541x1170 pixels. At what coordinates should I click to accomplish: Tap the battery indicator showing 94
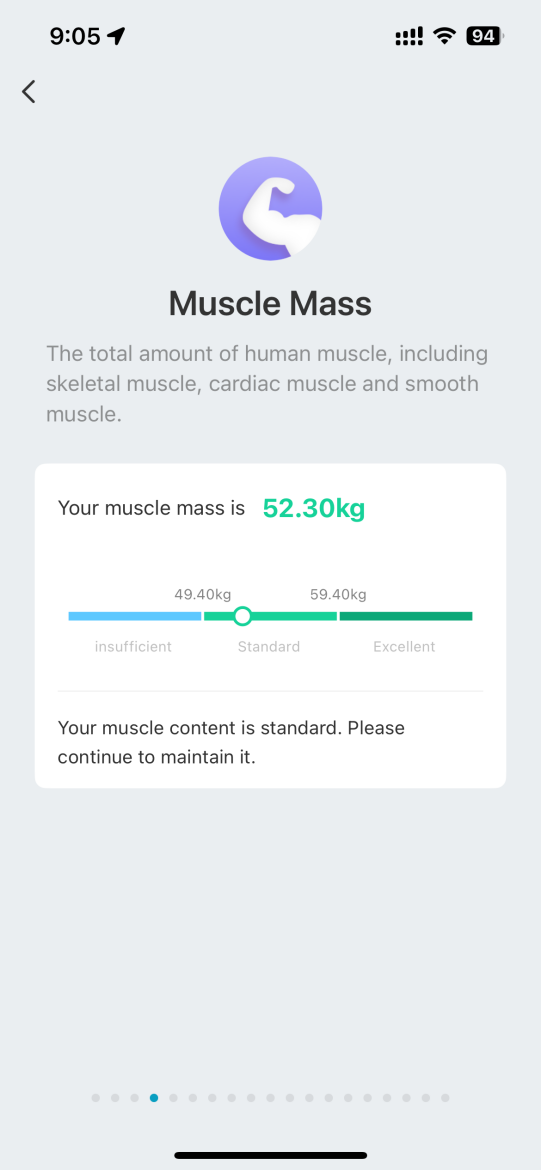[485, 35]
